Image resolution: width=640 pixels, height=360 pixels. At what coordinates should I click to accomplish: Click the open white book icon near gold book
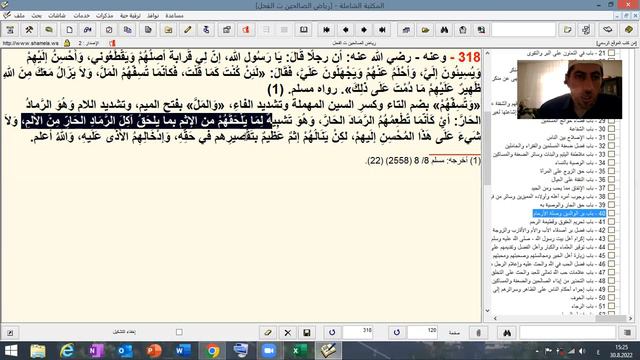608,30
